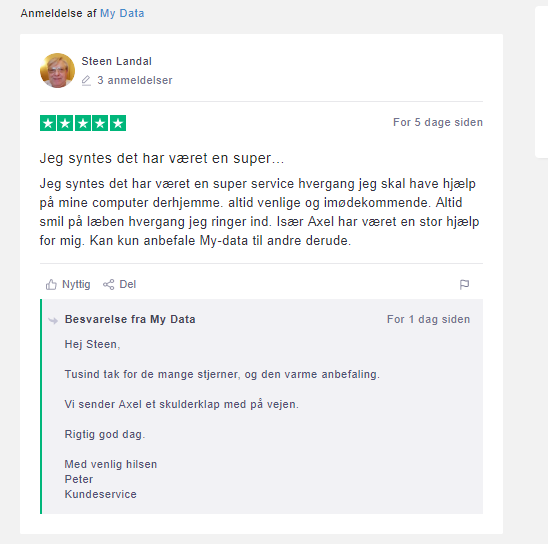Click the pencil icon beside review count
Viewport: 548px width, 544px height.
[86, 80]
